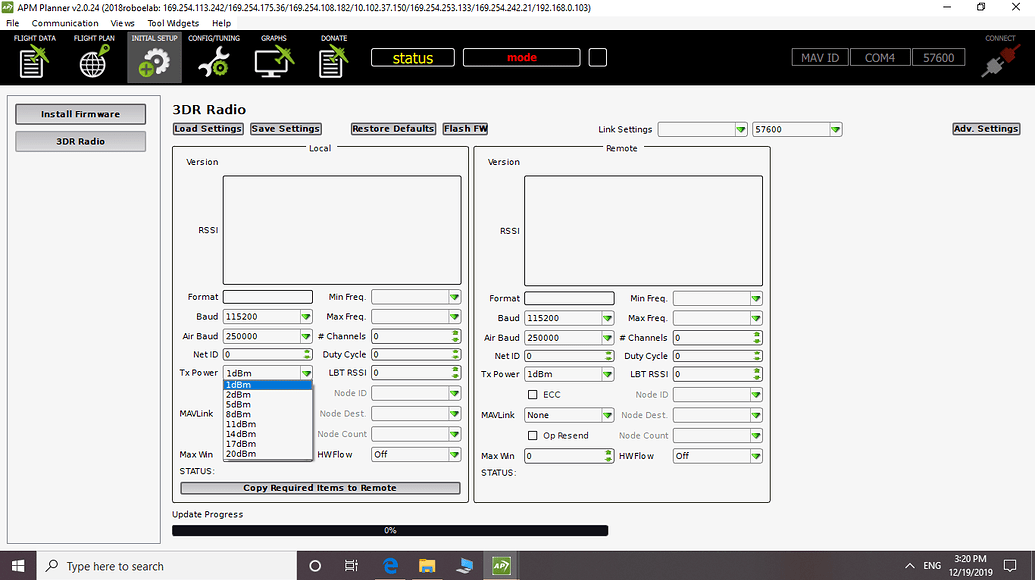Open the Graphs monitor icon
Image resolution: width=1035 pixels, height=580 pixels.
point(273,60)
